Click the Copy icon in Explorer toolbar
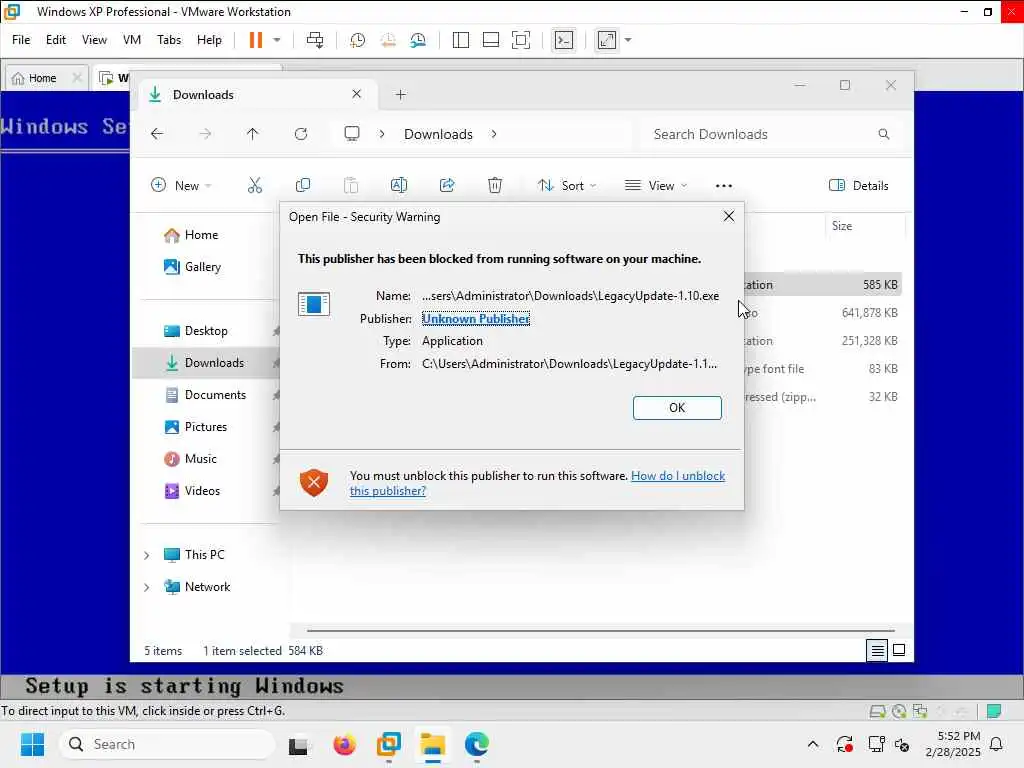1024x768 pixels. [302, 185]
